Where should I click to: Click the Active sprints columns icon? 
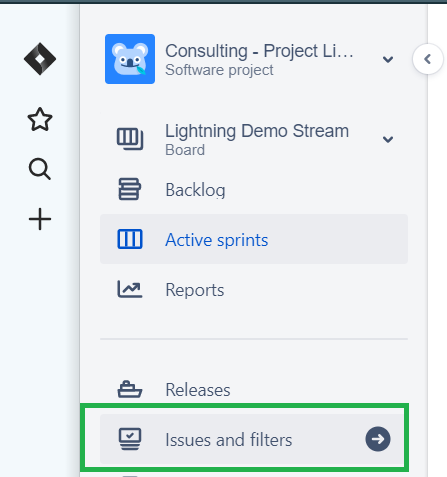pyautogui.click(x=130, y=239)
